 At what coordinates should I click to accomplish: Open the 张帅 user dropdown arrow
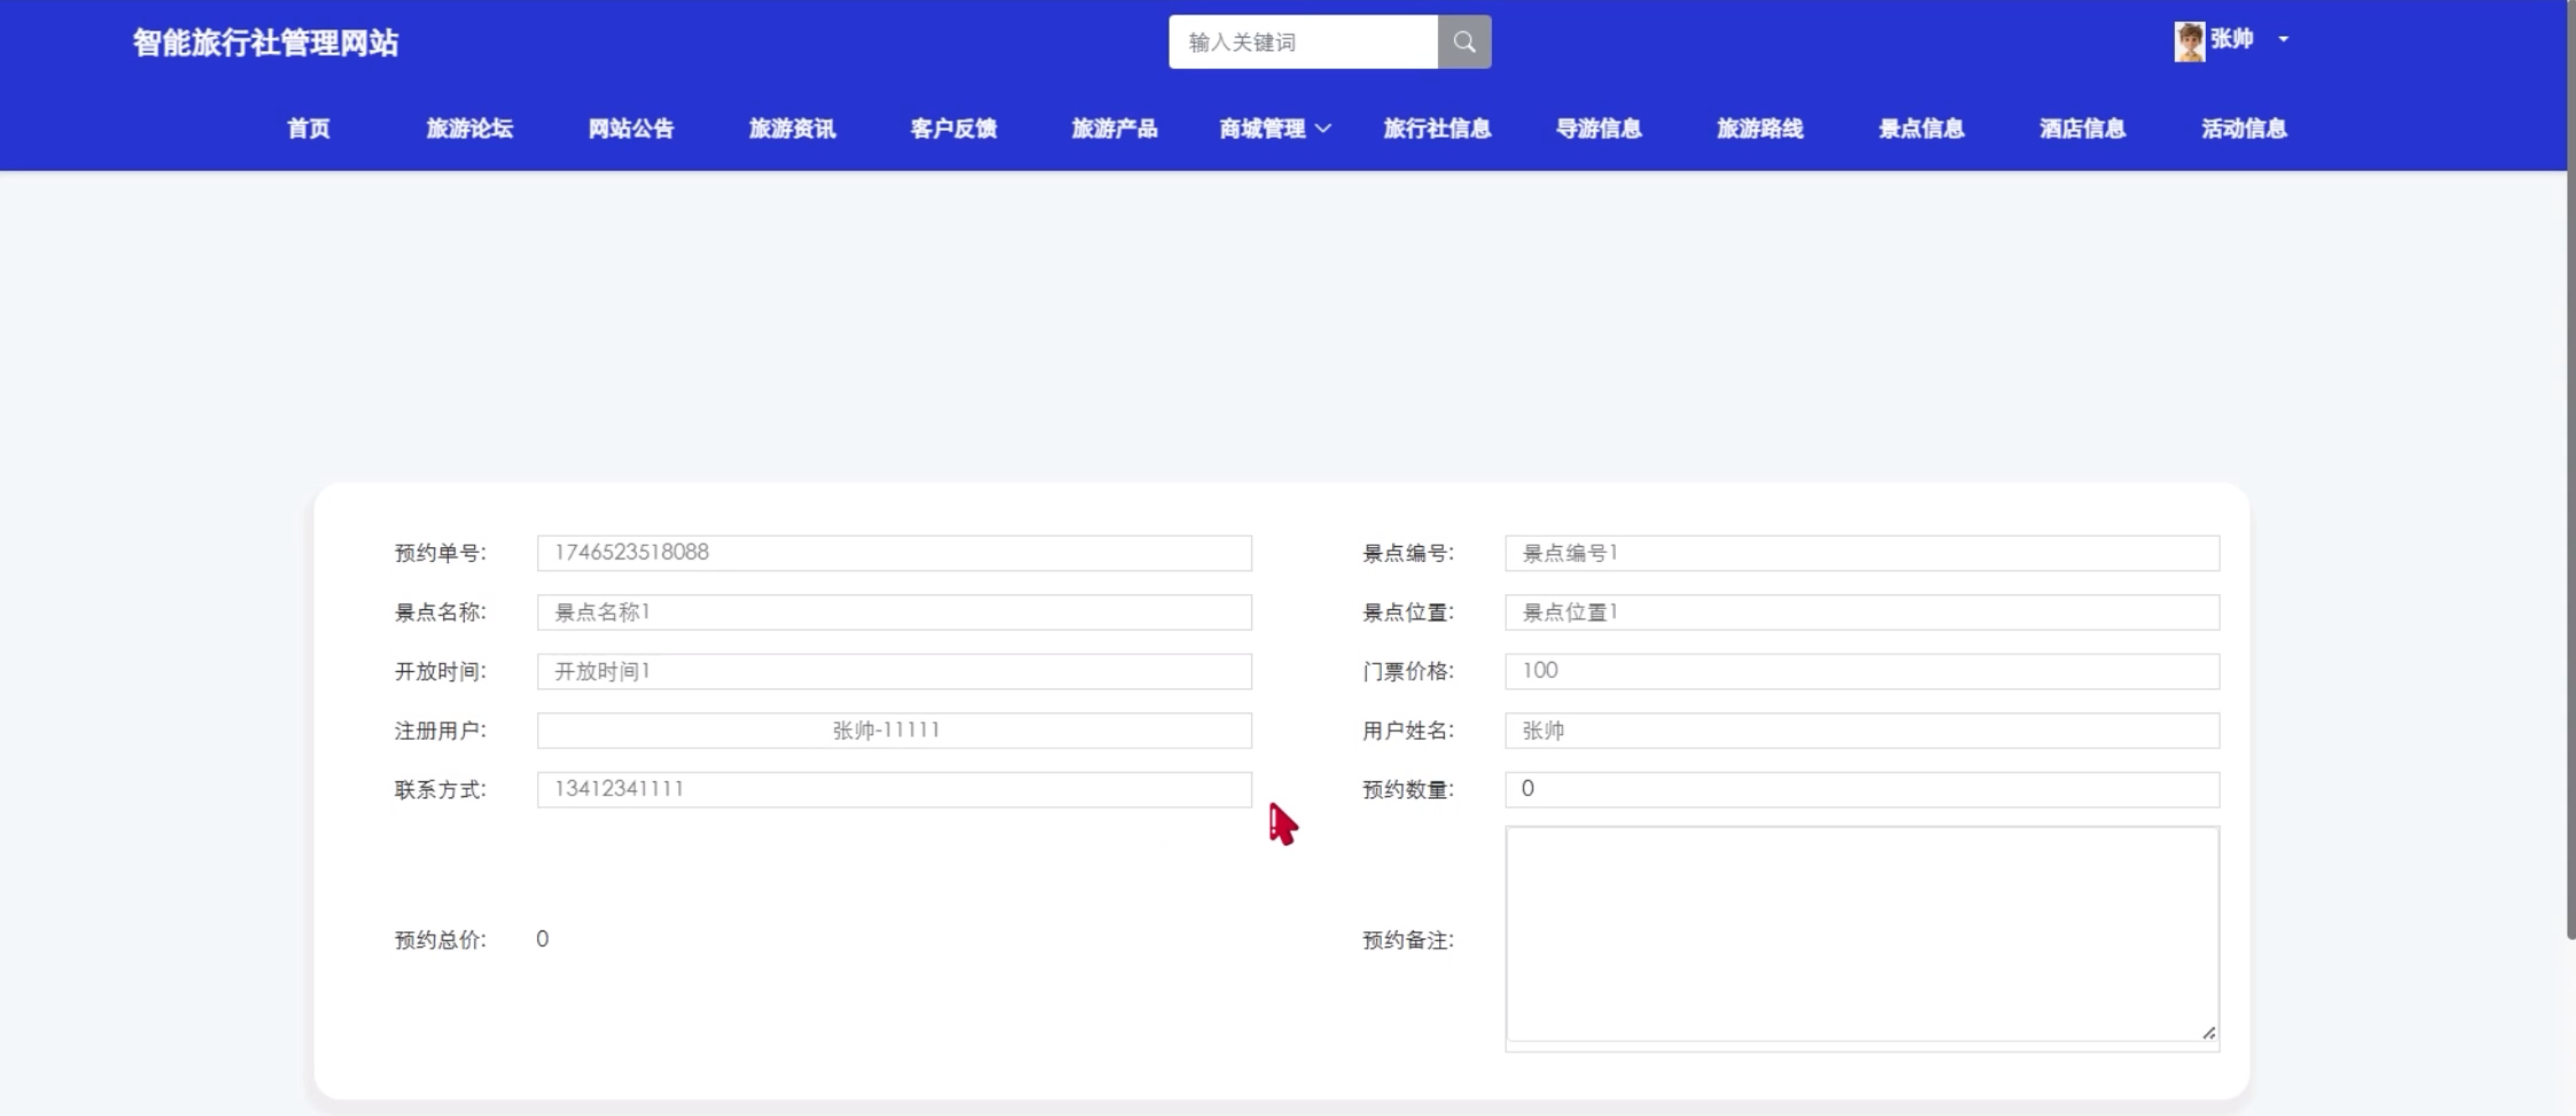(x=2283, y=40)
